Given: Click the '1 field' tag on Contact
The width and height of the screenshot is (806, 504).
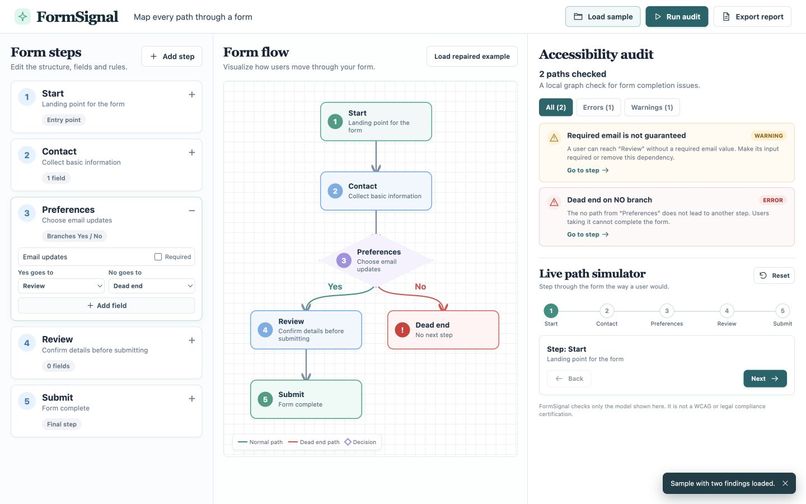Looking at the screenshot, I should tap(56, 178).
